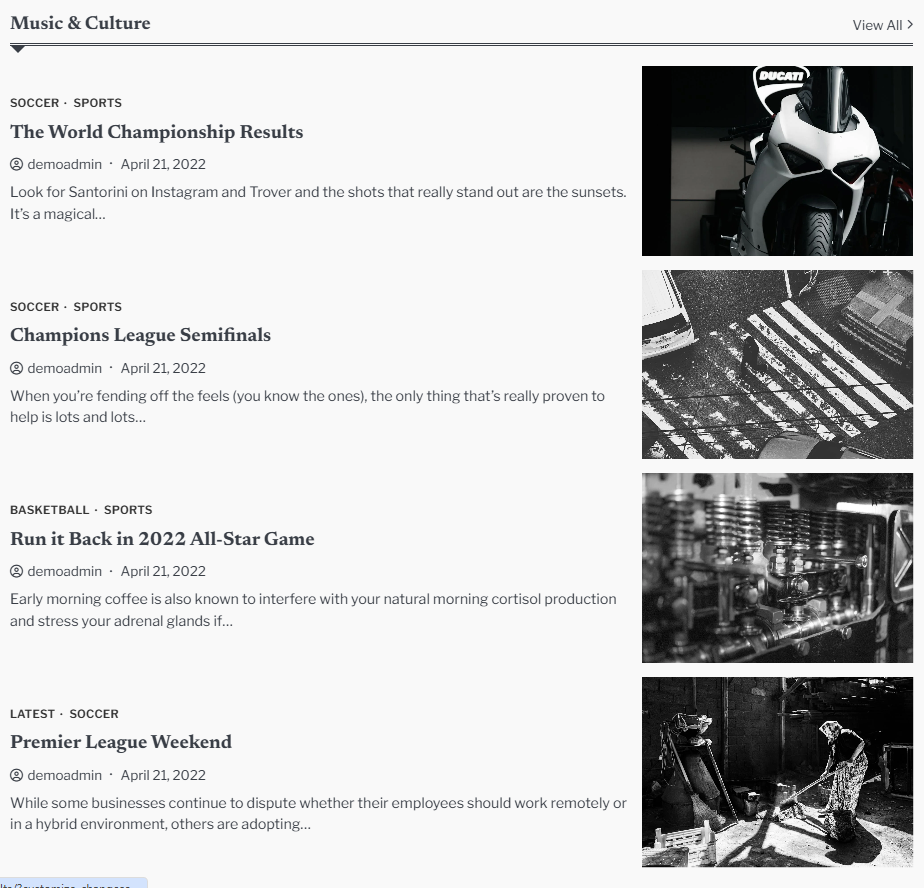The image size is (924, 888).
Task: Click the crosswalk street thumbnail
Action: point(777,364)
